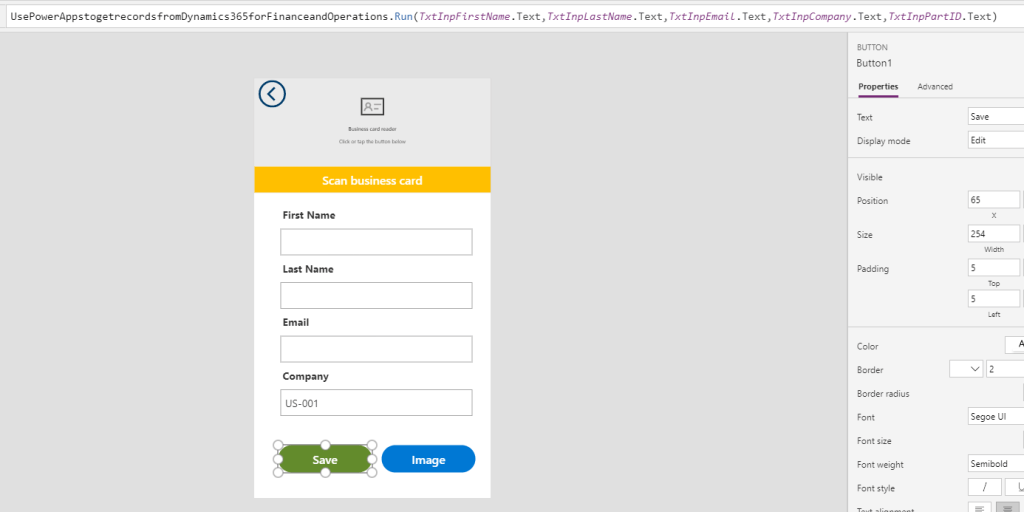Select the Properties tab
The image size is (1024, 512).
(878, 87)
